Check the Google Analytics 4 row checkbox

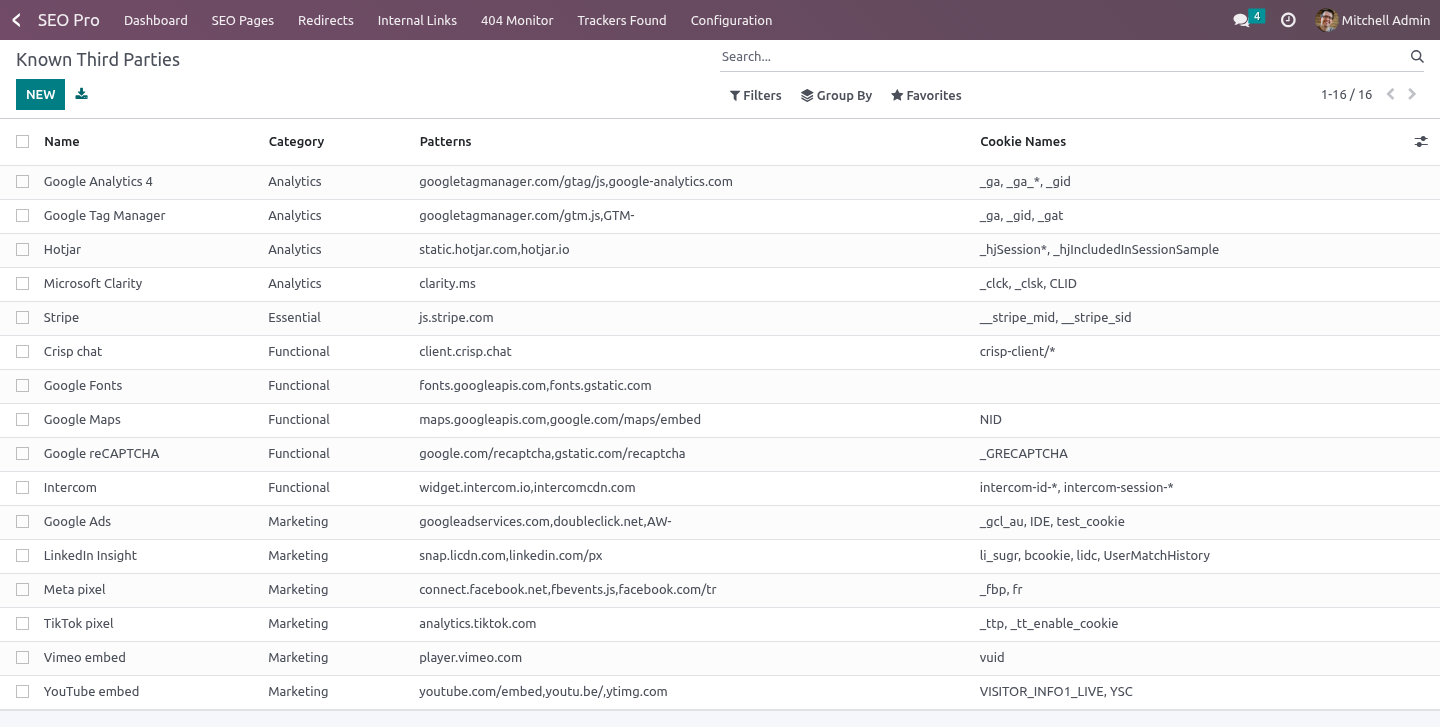coord(23,182)
